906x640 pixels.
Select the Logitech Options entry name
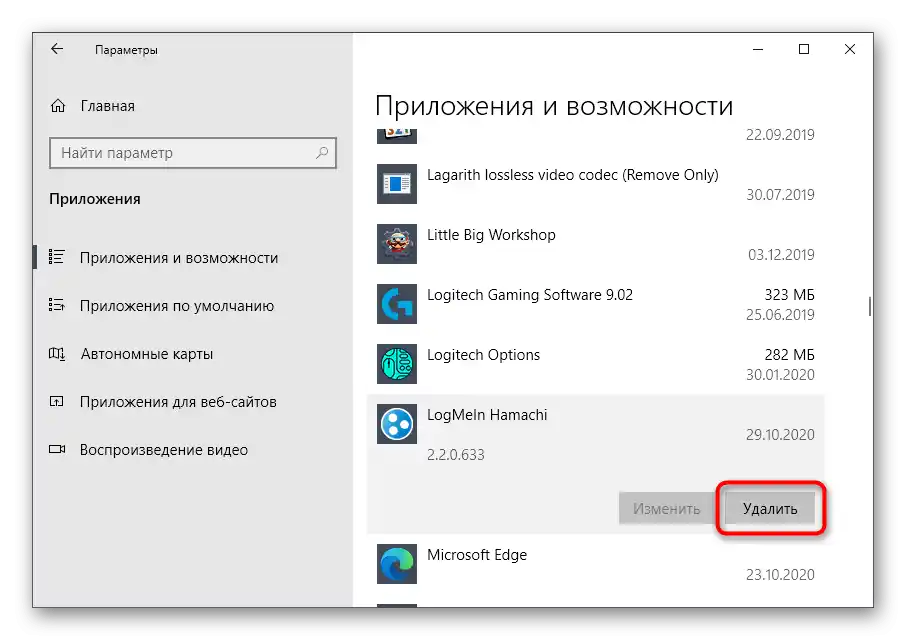[x=483, y=355]
